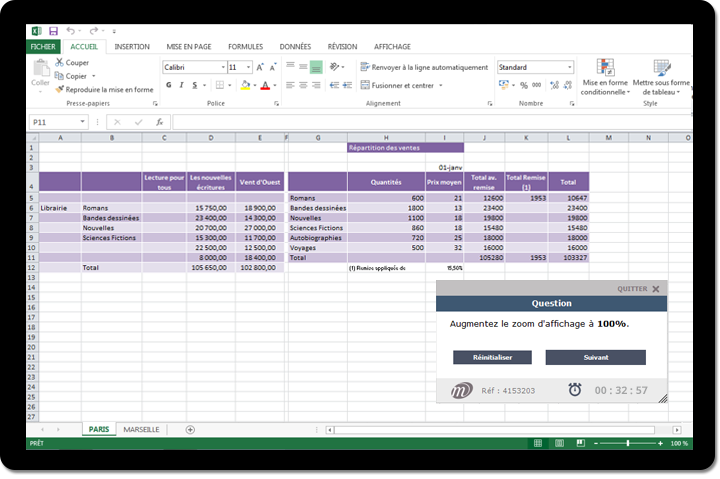Switch to the MARSEILLE sheet tab
Viewport: 720px width, 479px height.
(140, 429)
